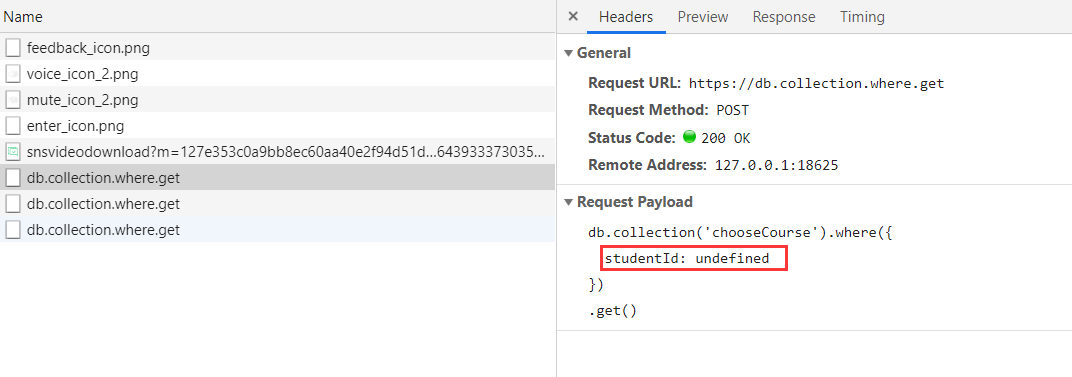Click the voice_icon_2.png thumbnail icon

click(12, 74)
